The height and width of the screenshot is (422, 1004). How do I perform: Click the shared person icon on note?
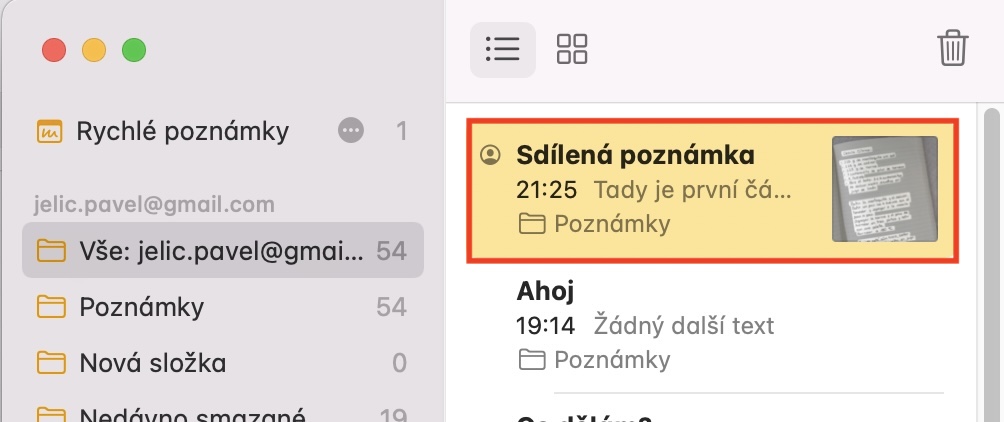click(490, 155)
